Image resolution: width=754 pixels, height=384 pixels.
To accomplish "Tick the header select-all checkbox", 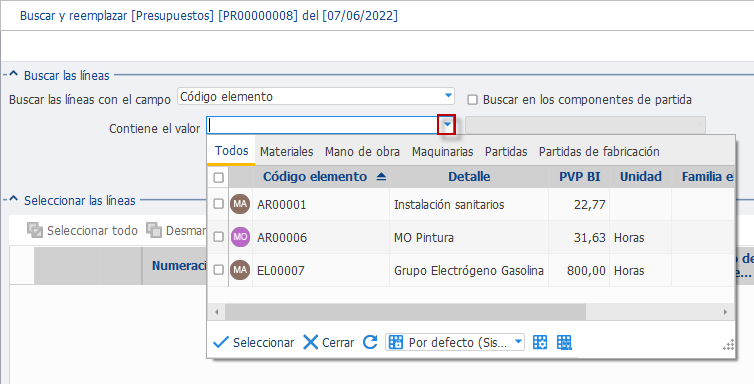I will (218, 177).
